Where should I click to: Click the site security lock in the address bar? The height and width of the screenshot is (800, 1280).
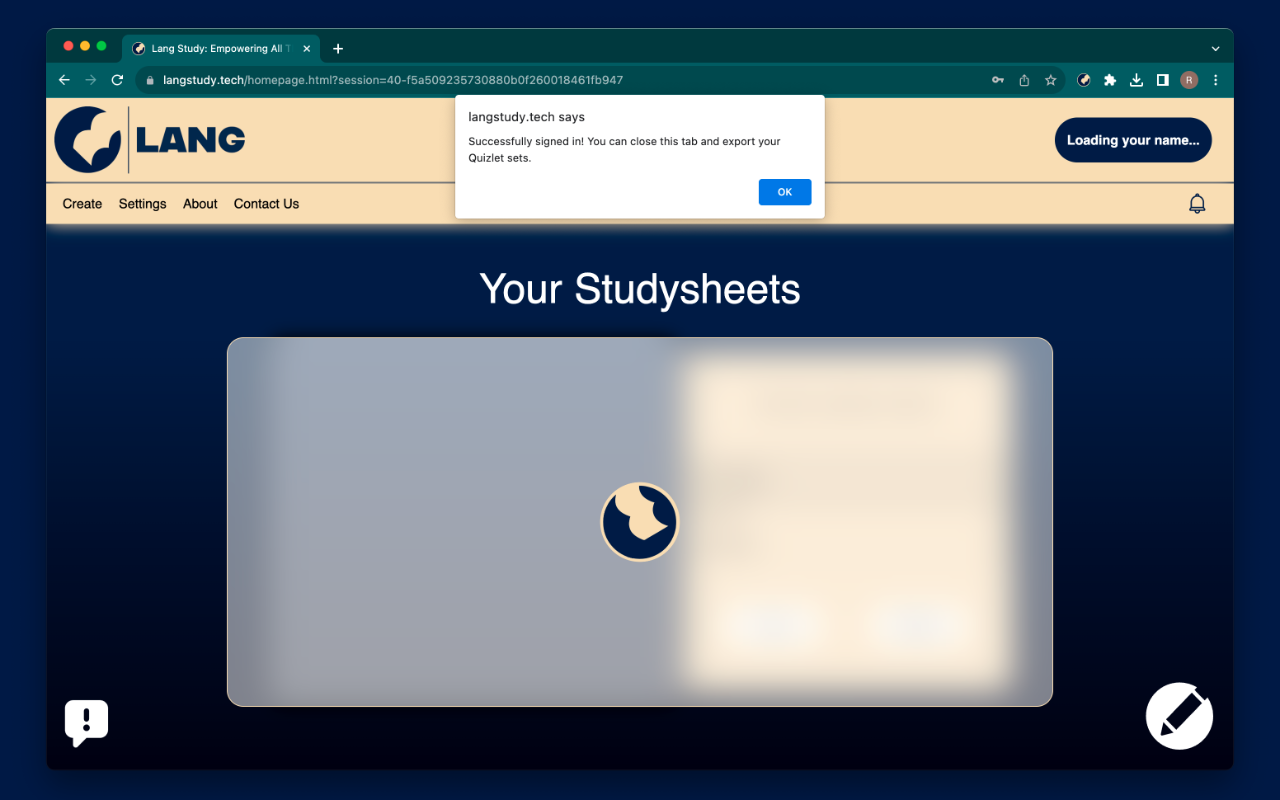pos(148,79)
